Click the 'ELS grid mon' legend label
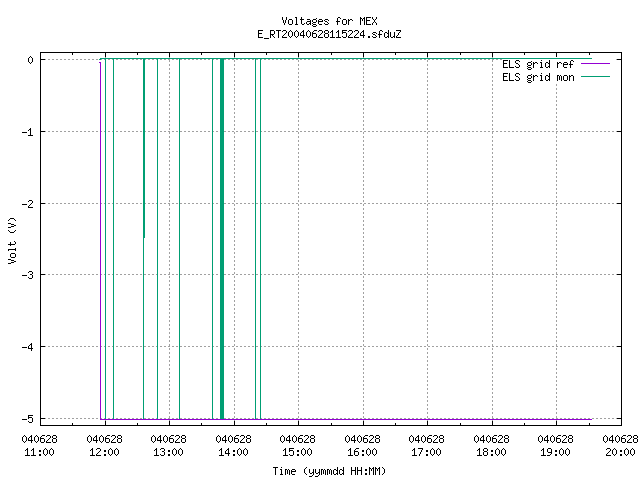640x480 pixels. (x=538, y=77)
